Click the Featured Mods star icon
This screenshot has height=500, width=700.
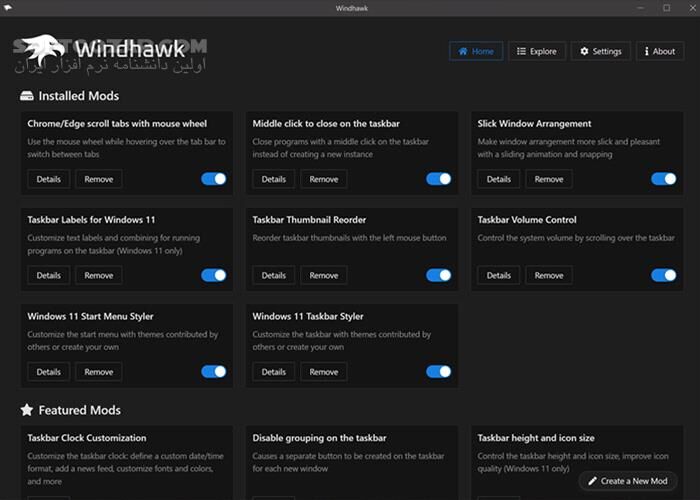point(27,410)
